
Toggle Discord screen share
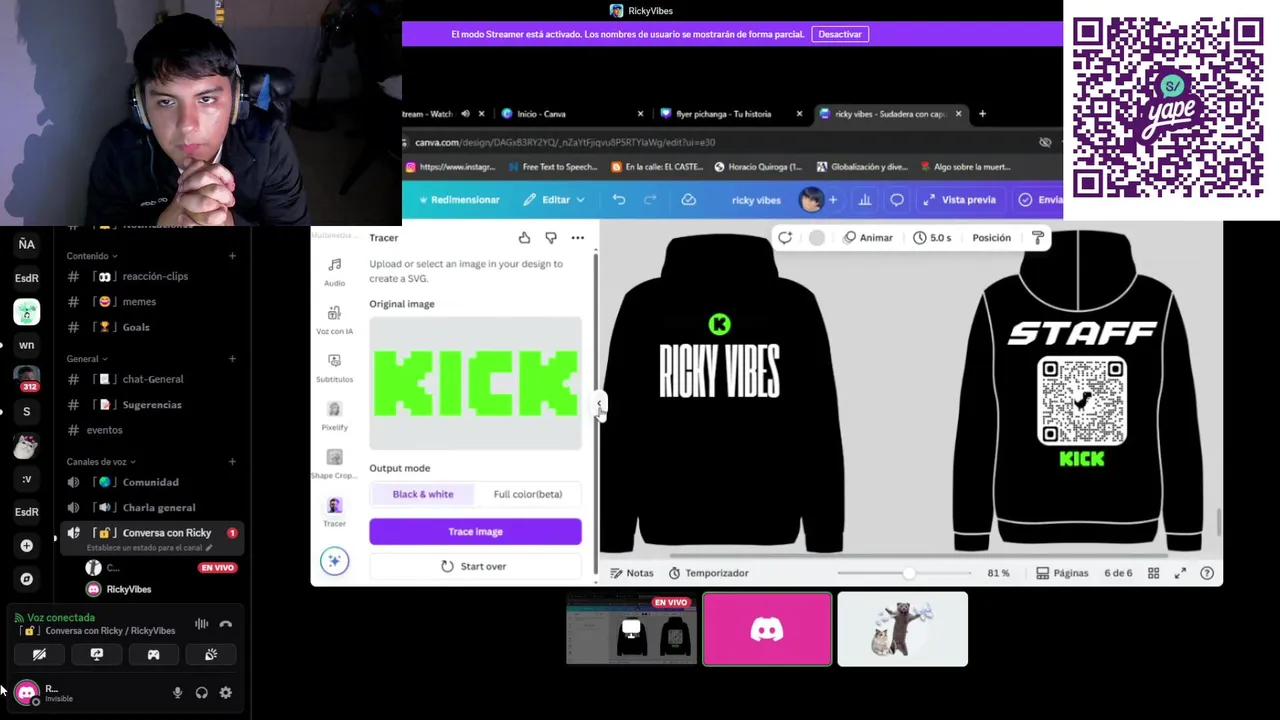pyautogui.click(x=97, y=654)
